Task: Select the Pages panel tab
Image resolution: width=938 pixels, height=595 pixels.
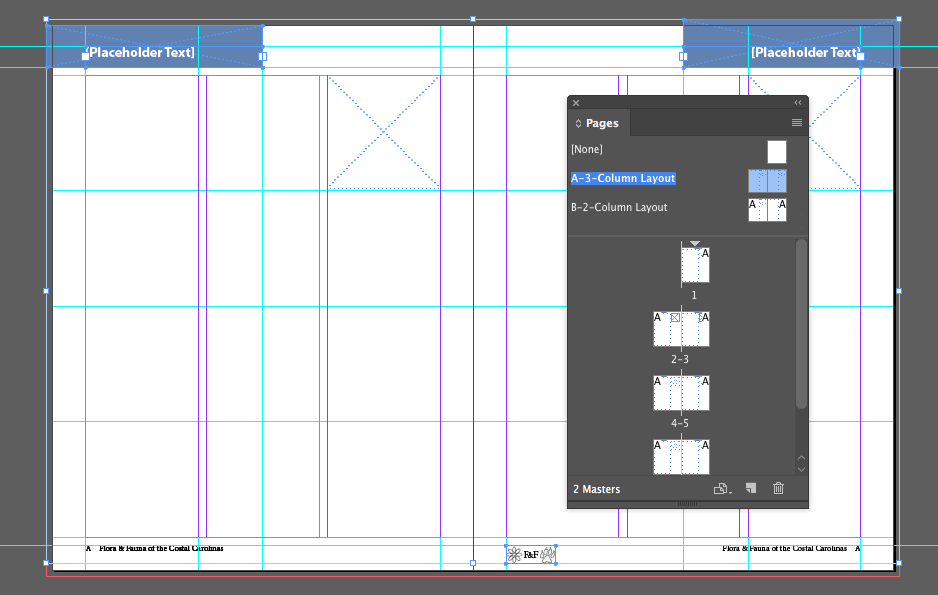Action: 599,123
